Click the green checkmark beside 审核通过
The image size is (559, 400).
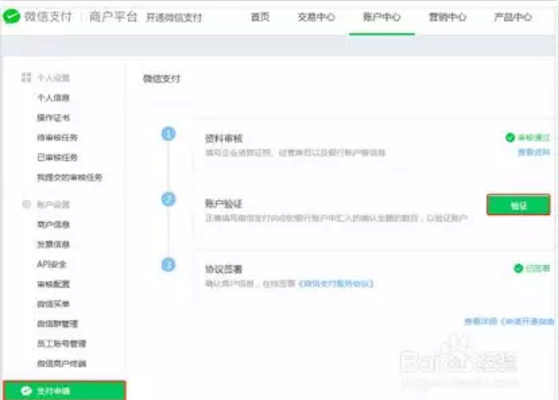[x=510, y=137]
